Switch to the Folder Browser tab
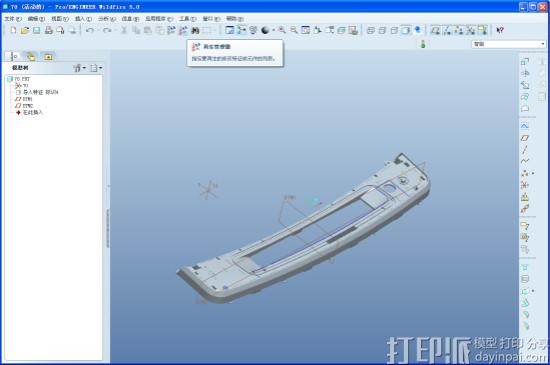 pos(31,56)
